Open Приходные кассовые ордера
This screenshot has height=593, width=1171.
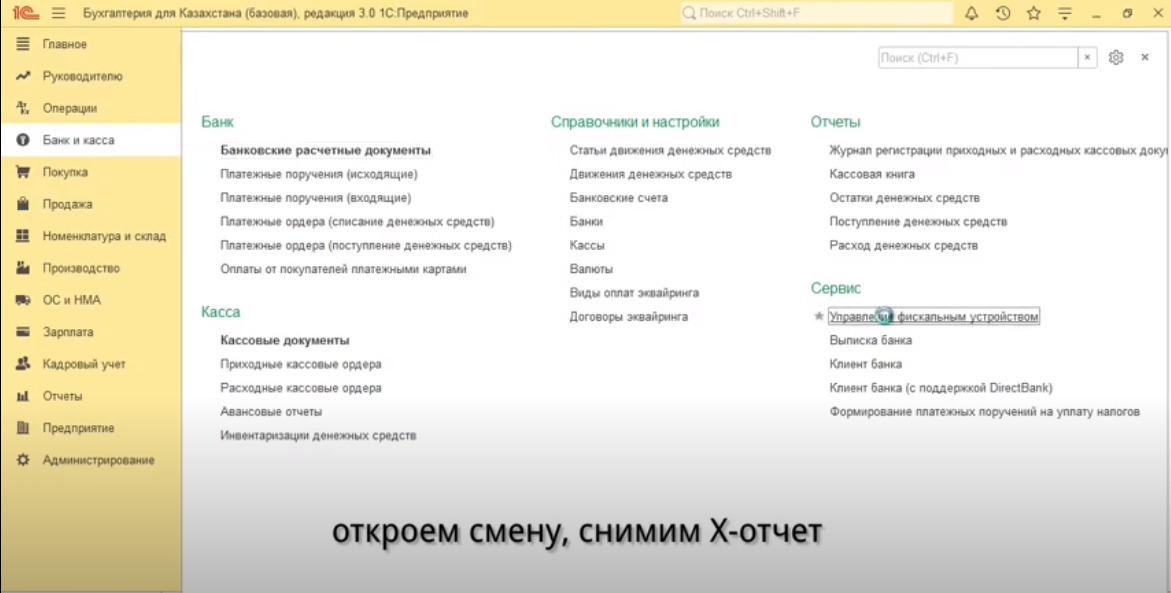301,364
